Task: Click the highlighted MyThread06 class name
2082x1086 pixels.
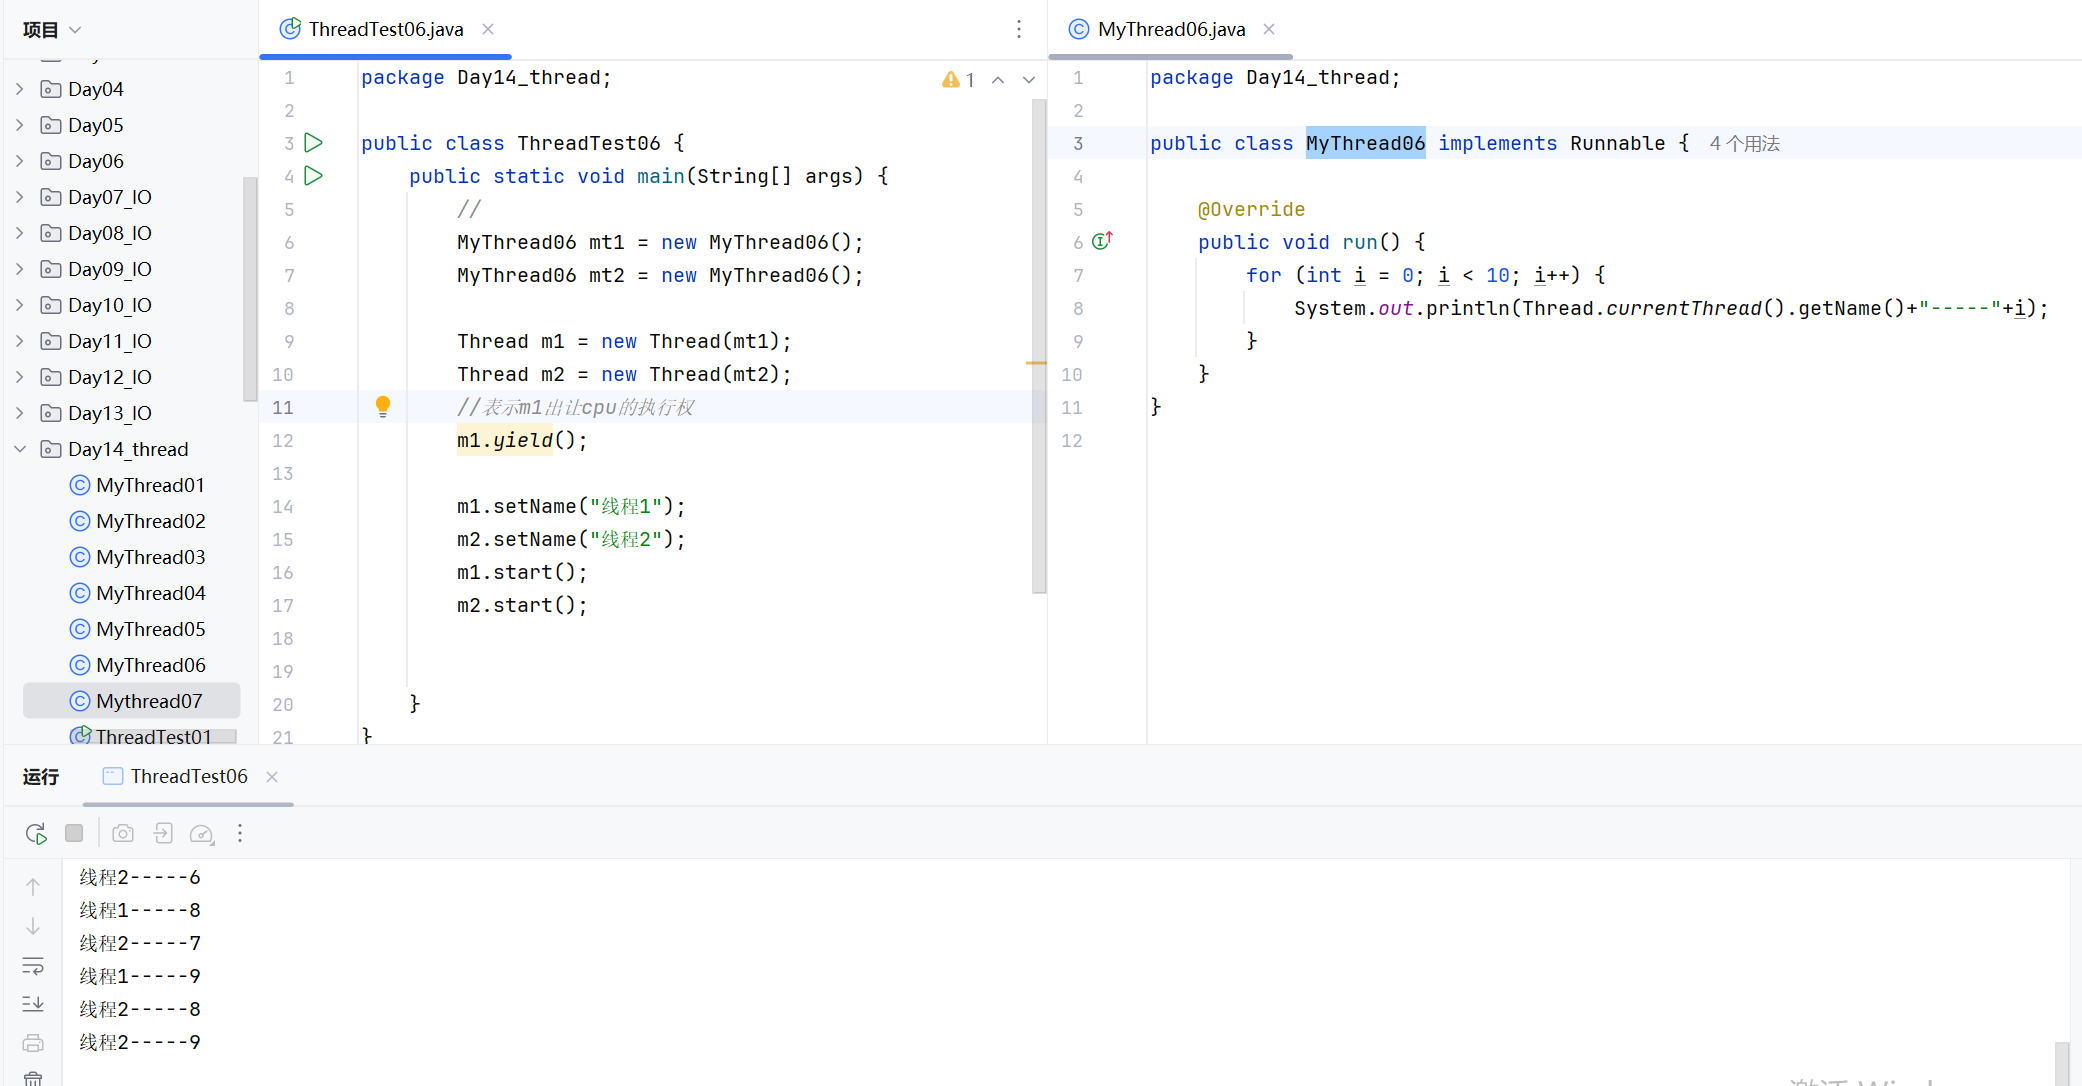Action: [x=1365, y=143]
